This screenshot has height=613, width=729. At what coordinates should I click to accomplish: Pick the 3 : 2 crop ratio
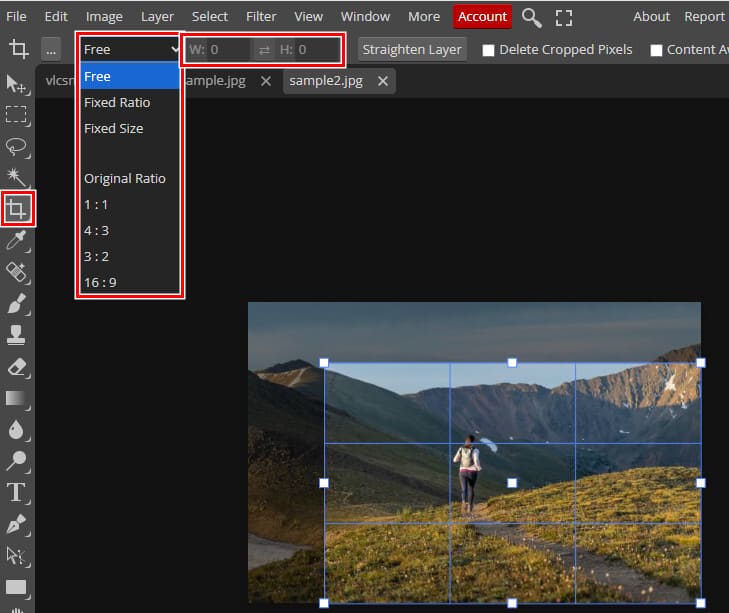pyautogui.click(x=130, y=256)
